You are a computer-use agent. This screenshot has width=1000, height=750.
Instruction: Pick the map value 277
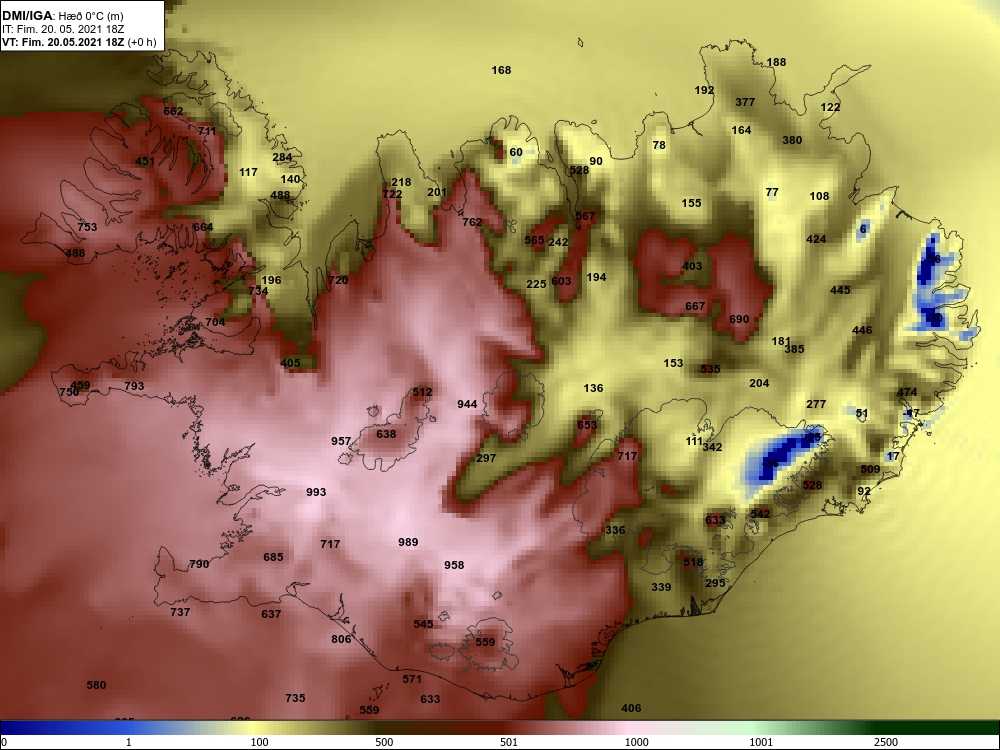pos(816,404)
